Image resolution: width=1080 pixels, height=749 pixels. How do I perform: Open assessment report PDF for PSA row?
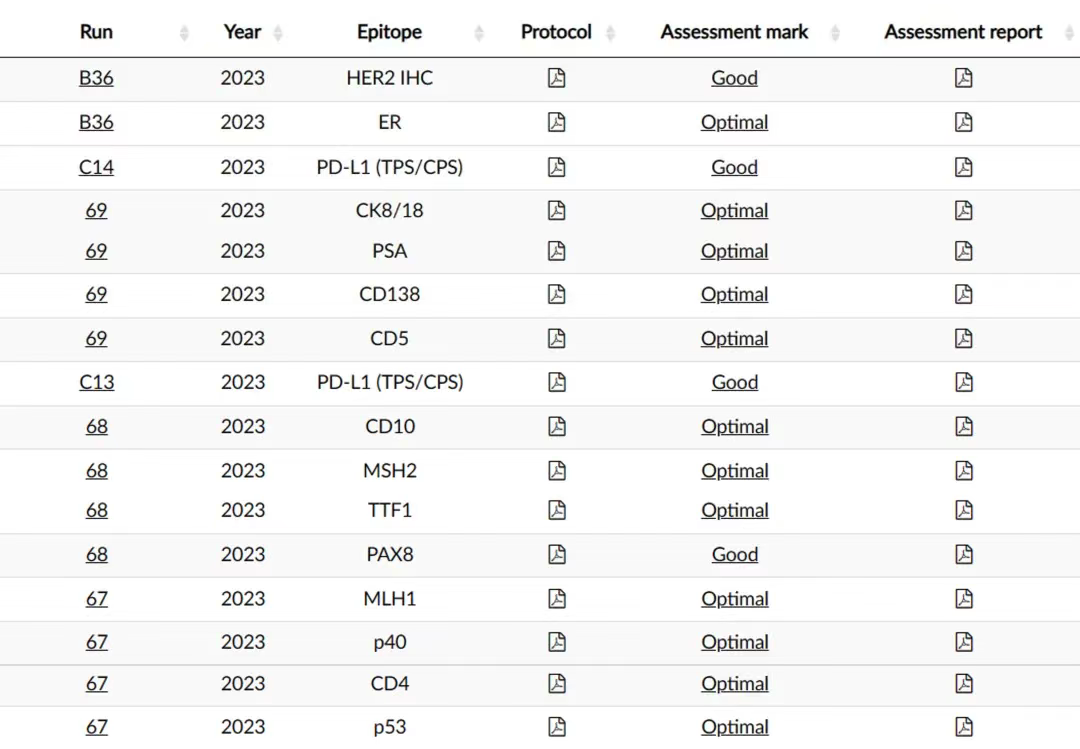[x=963, y=250]
